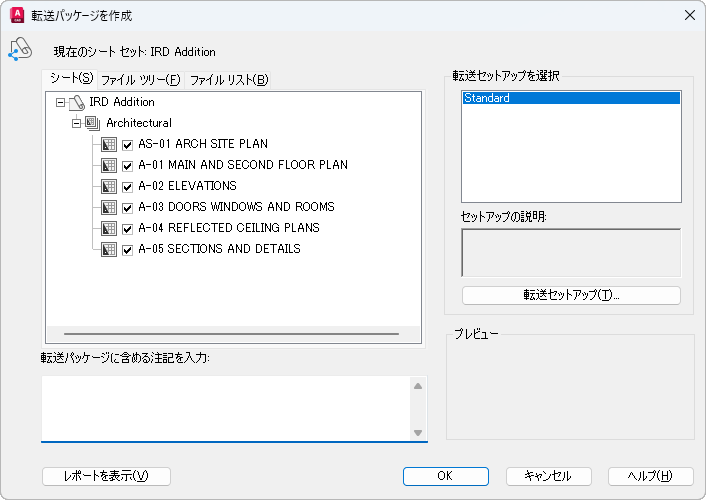Click into the transmittal notes text field

[x=225, y=406]
